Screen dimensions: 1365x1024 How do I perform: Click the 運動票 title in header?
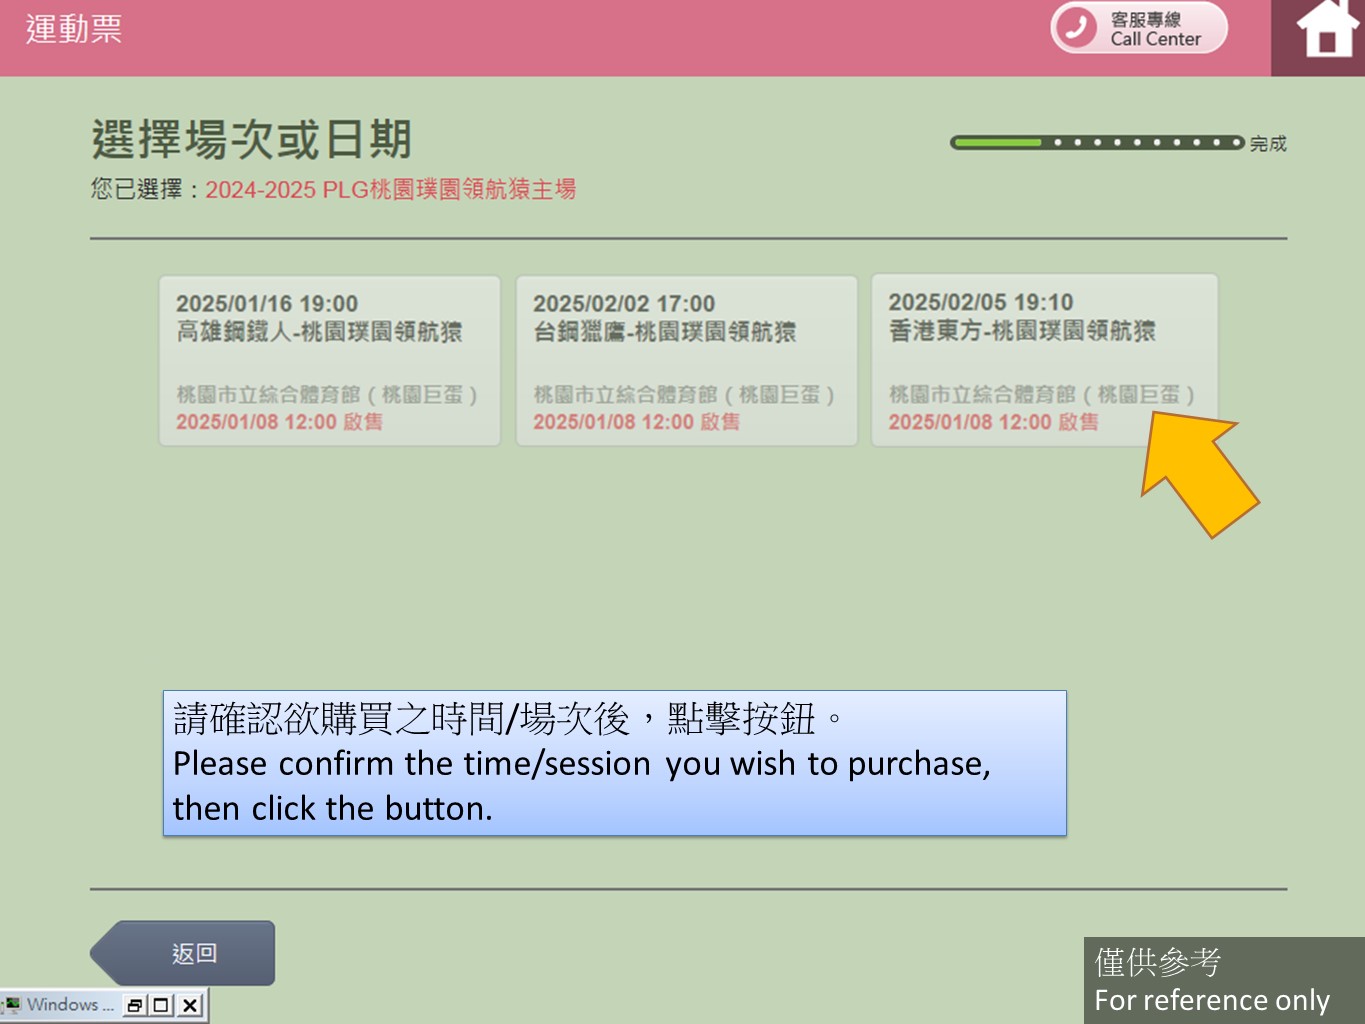coord(74,29)
